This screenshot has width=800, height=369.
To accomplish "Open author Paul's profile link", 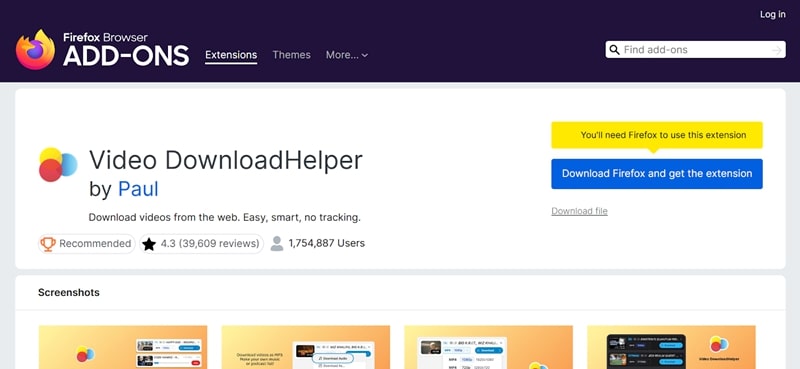I will pyautogui.click(x=138, y=189).
